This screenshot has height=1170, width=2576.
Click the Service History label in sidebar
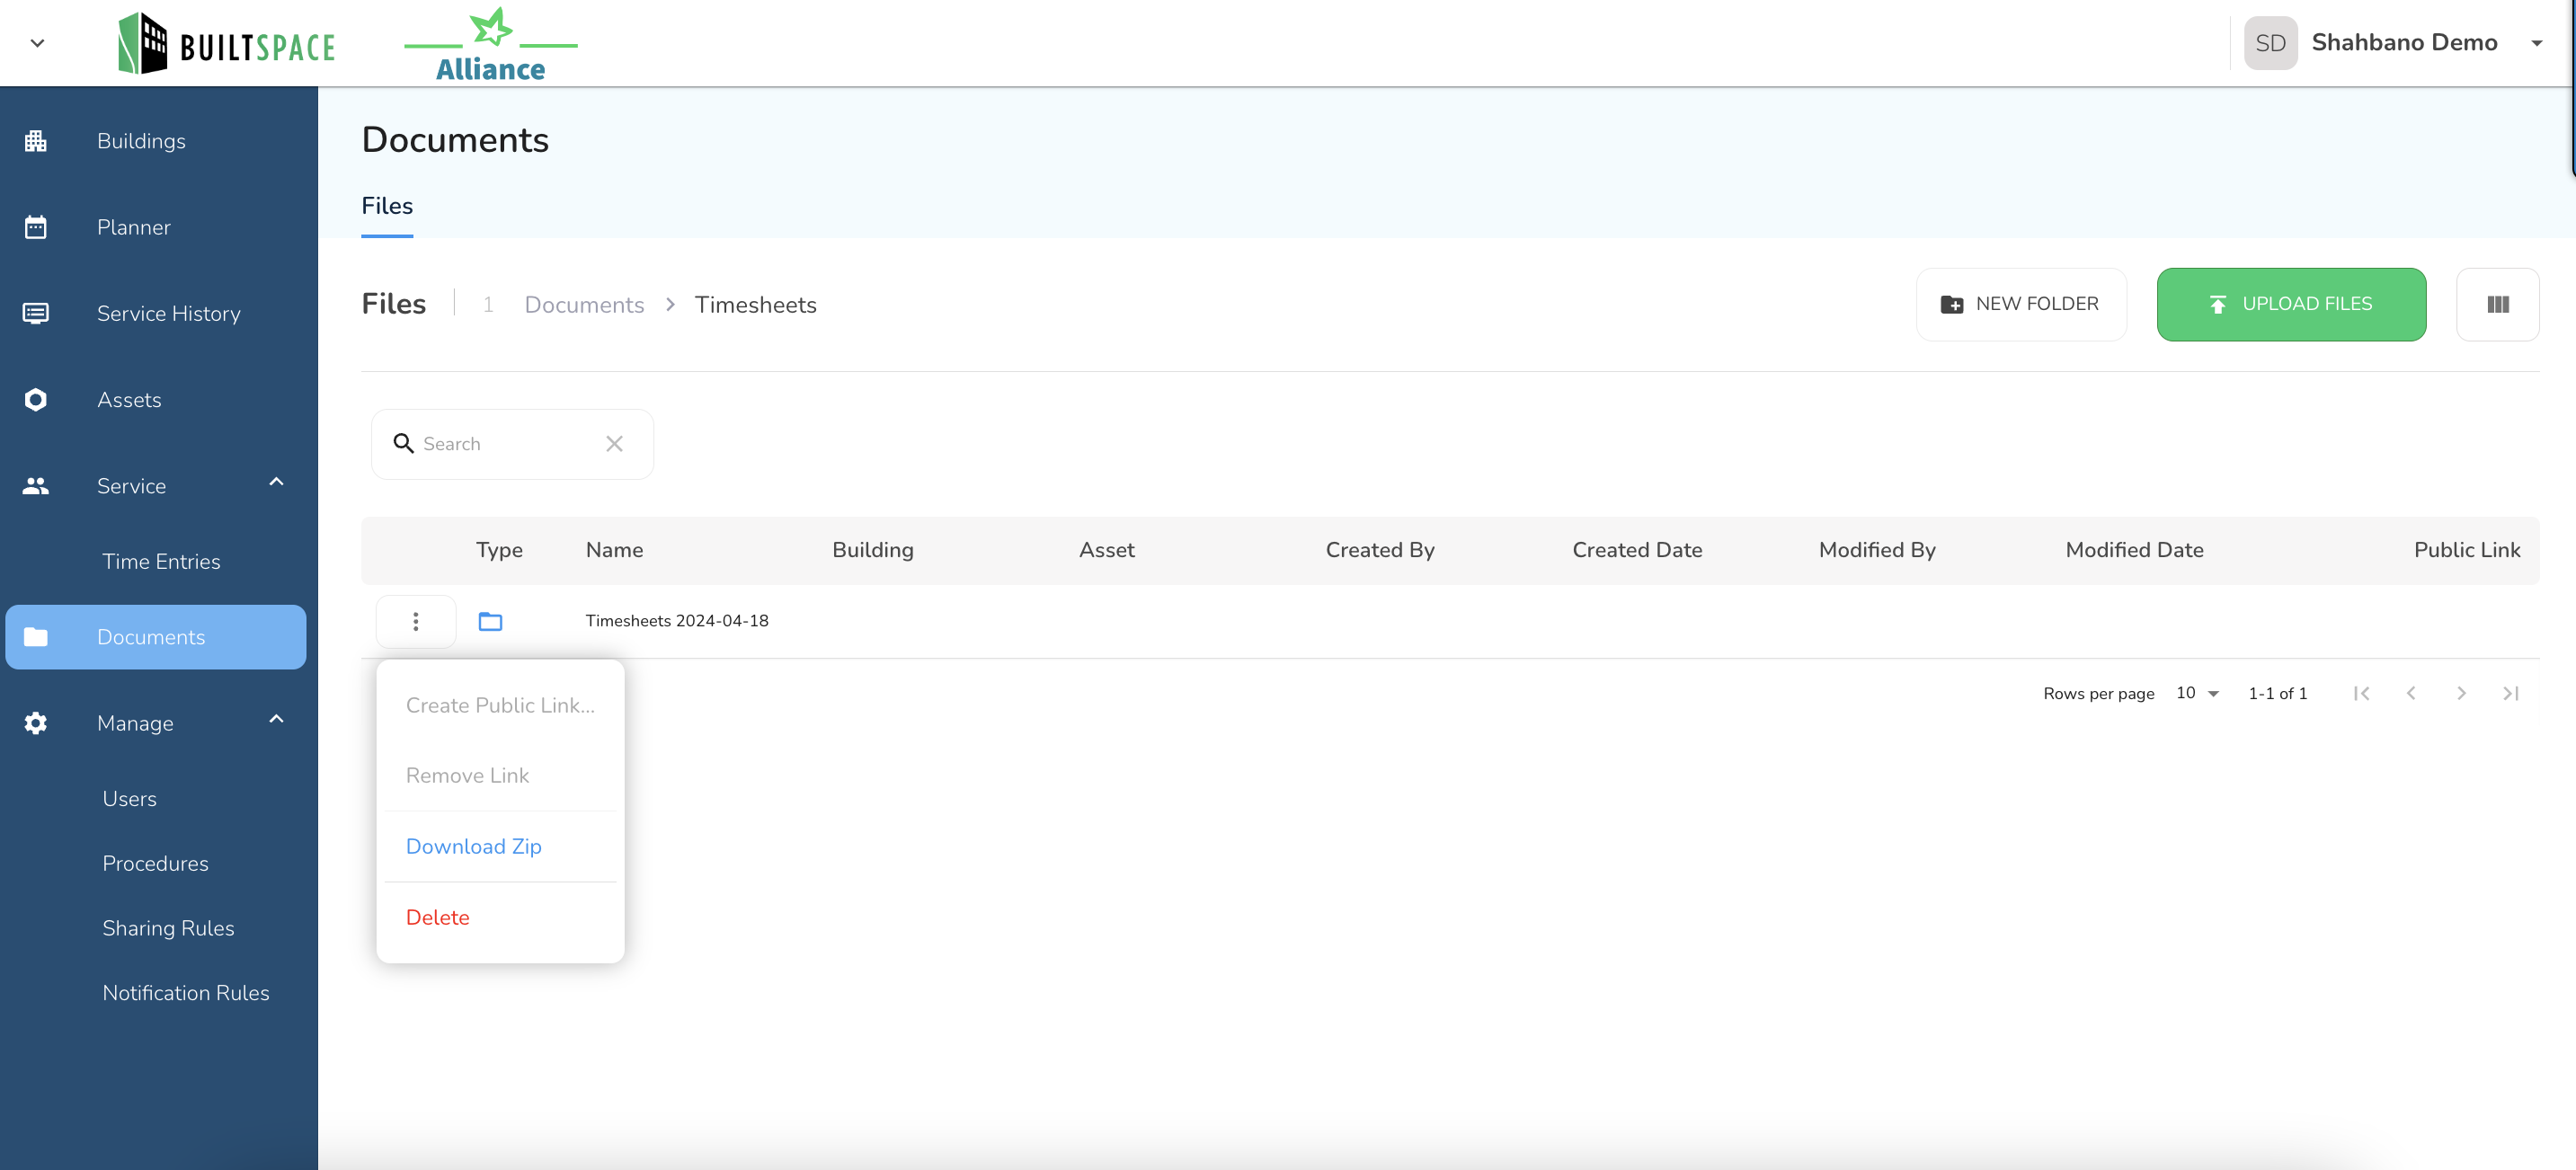[x=169, y=313]
